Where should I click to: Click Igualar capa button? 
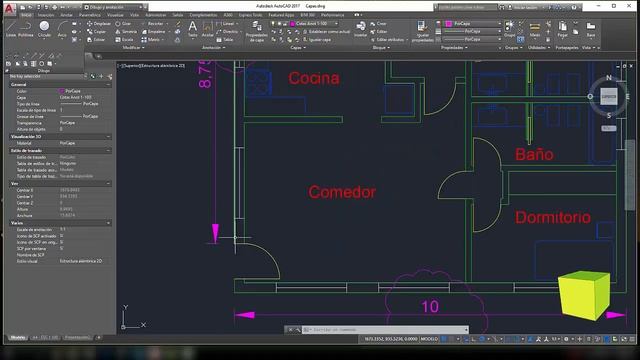tap(317, 40)
